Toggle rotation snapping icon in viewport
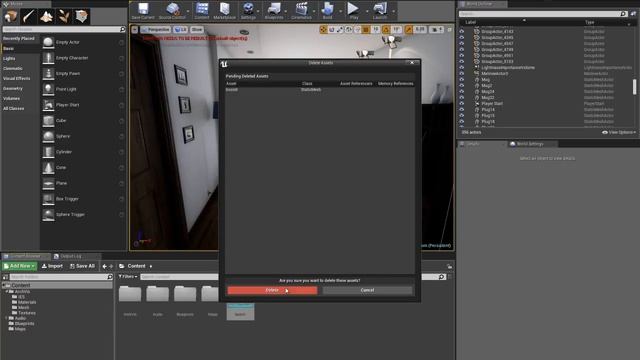Screen dimensions: 640x360 tap(386, 29)
